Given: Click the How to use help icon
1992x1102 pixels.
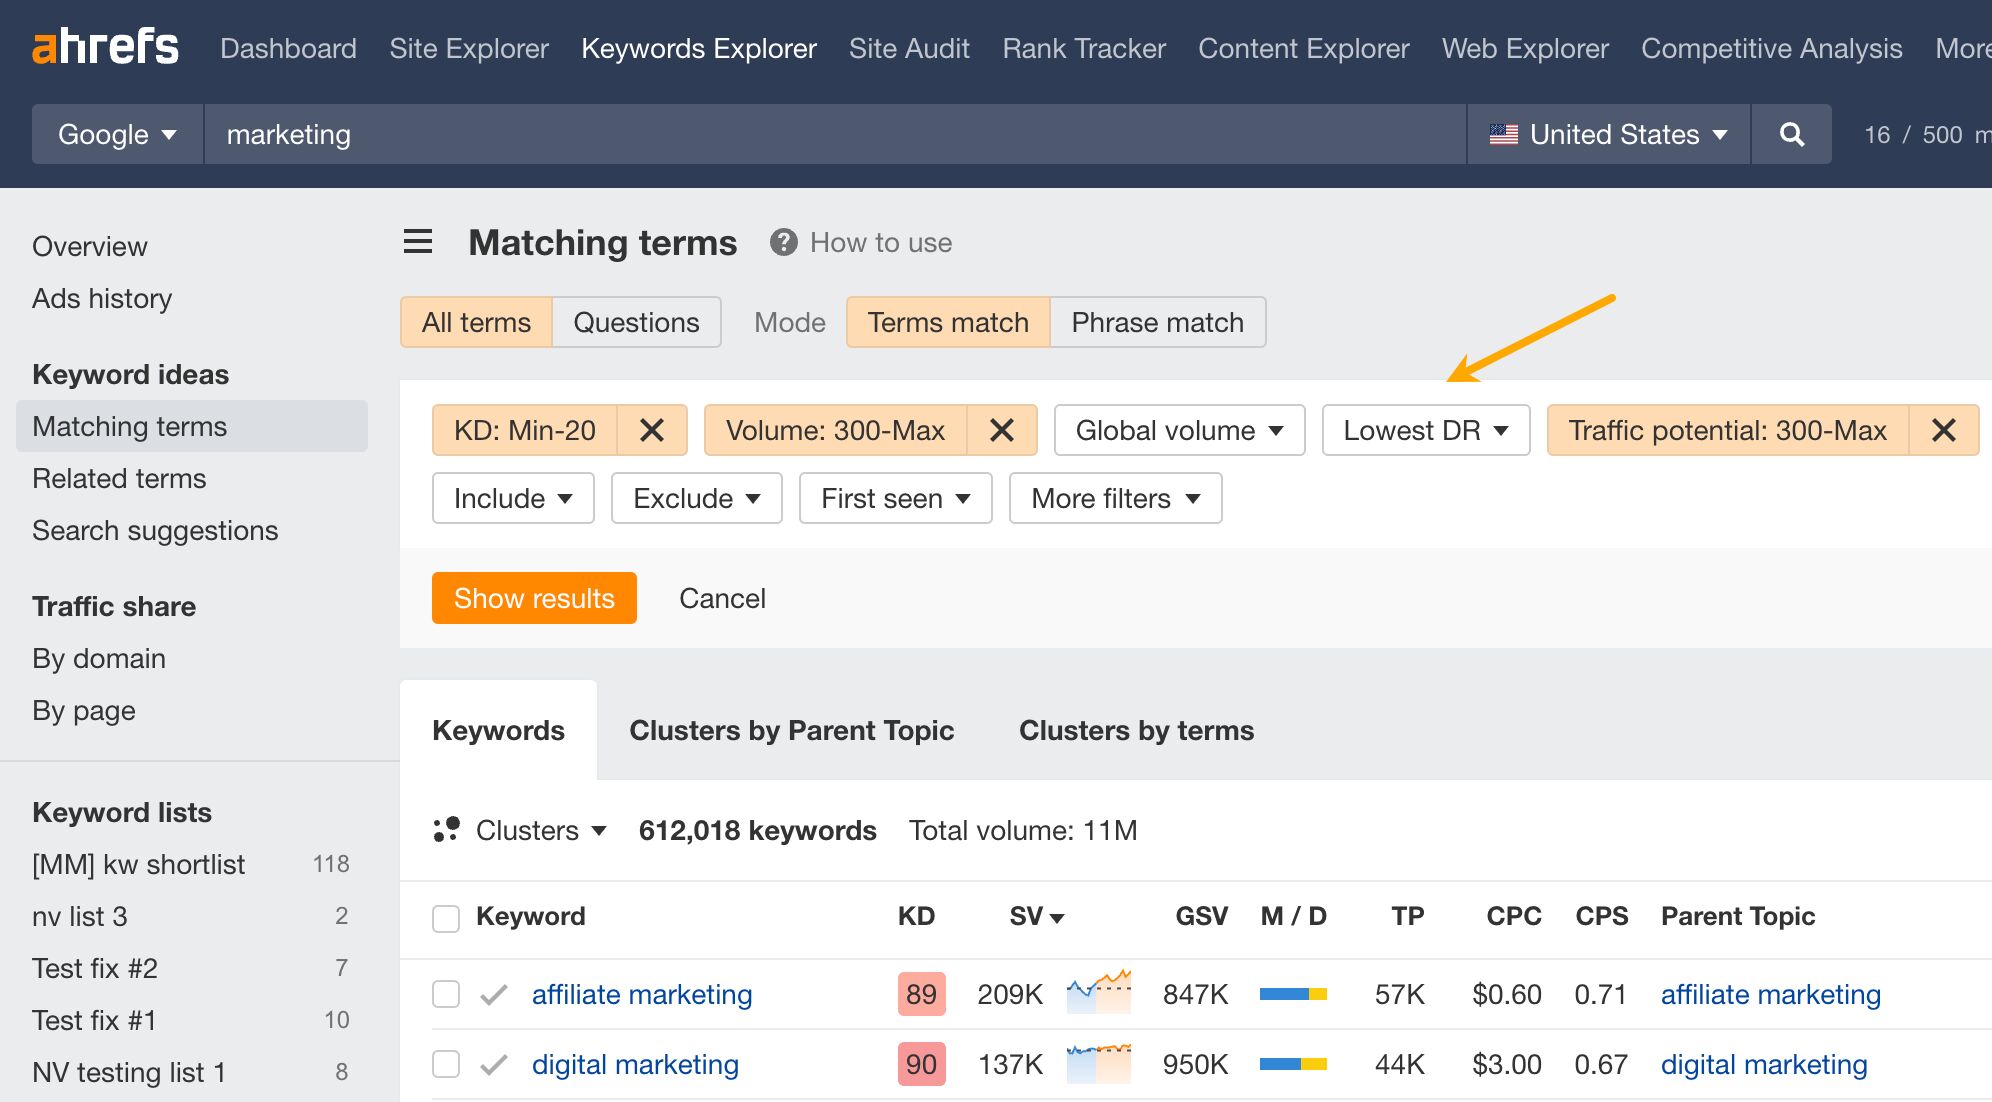Looking at the screenshot, I should point(784,242).
